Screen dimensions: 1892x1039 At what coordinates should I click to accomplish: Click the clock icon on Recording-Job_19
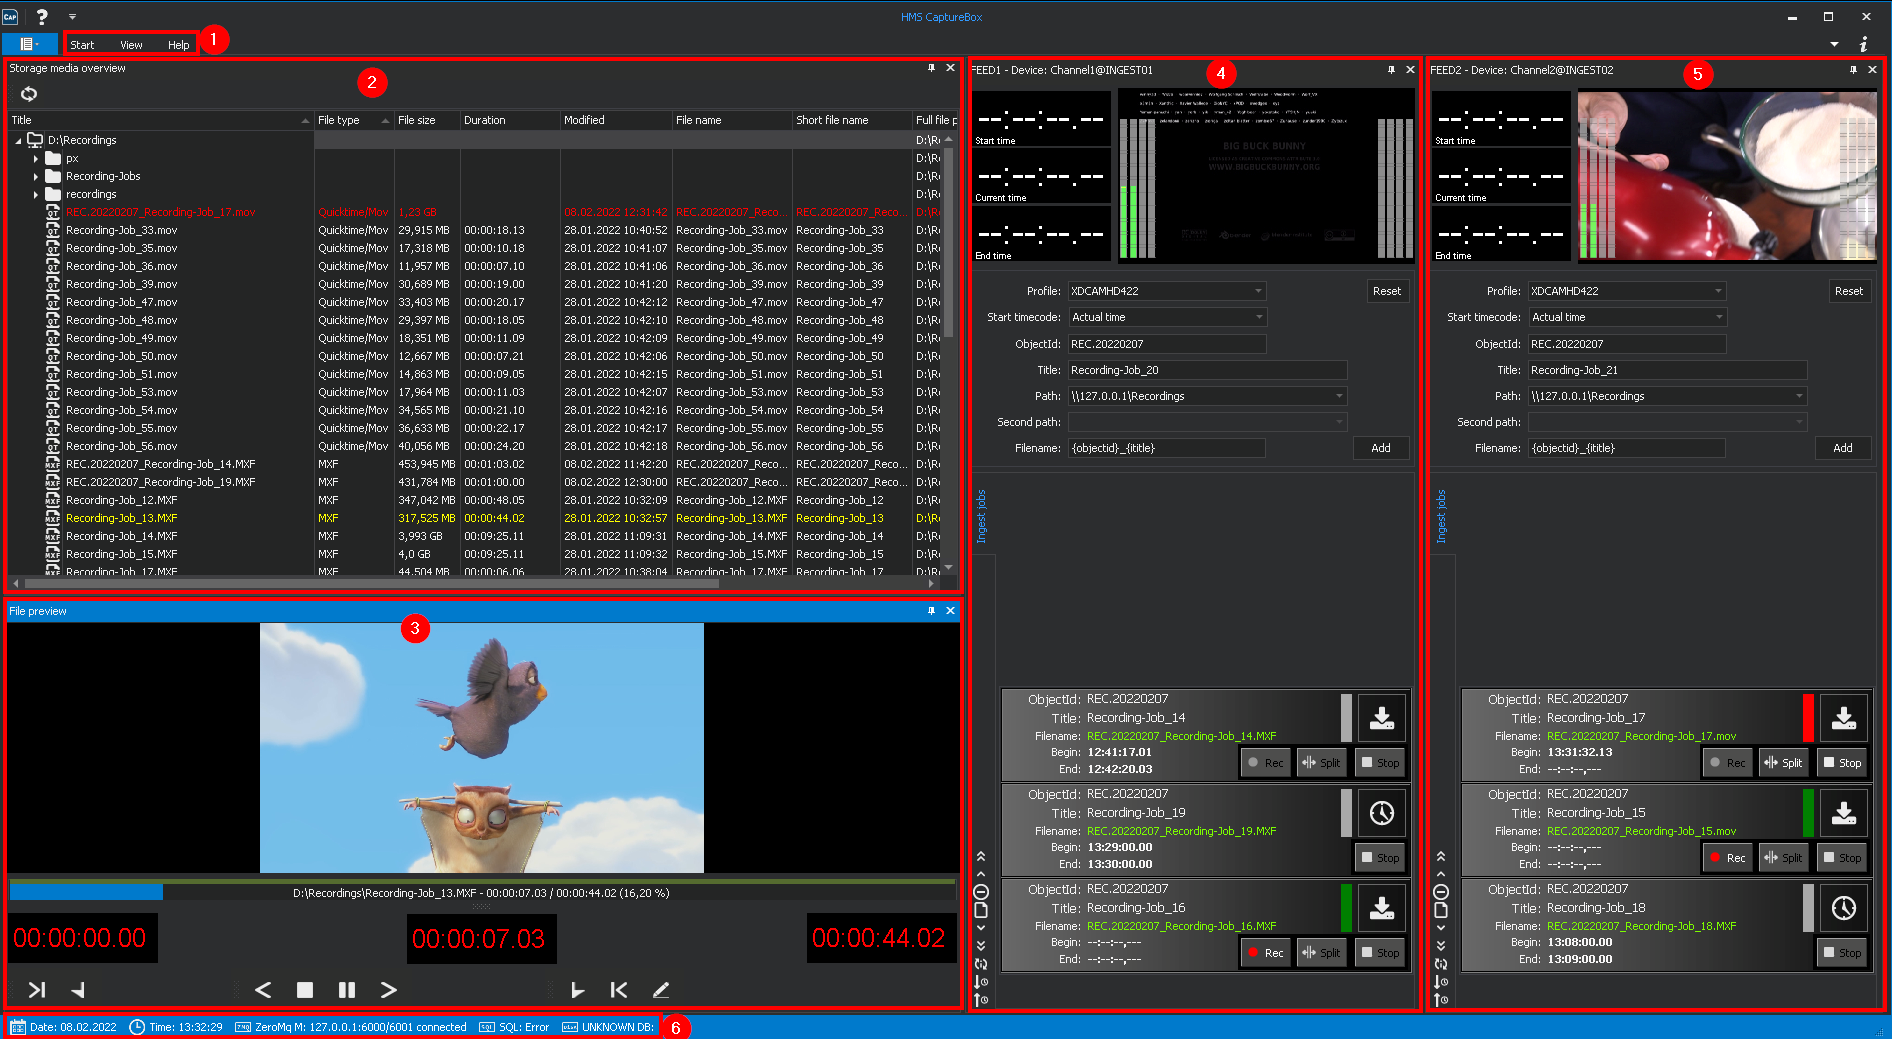(x=1382, y=813)
